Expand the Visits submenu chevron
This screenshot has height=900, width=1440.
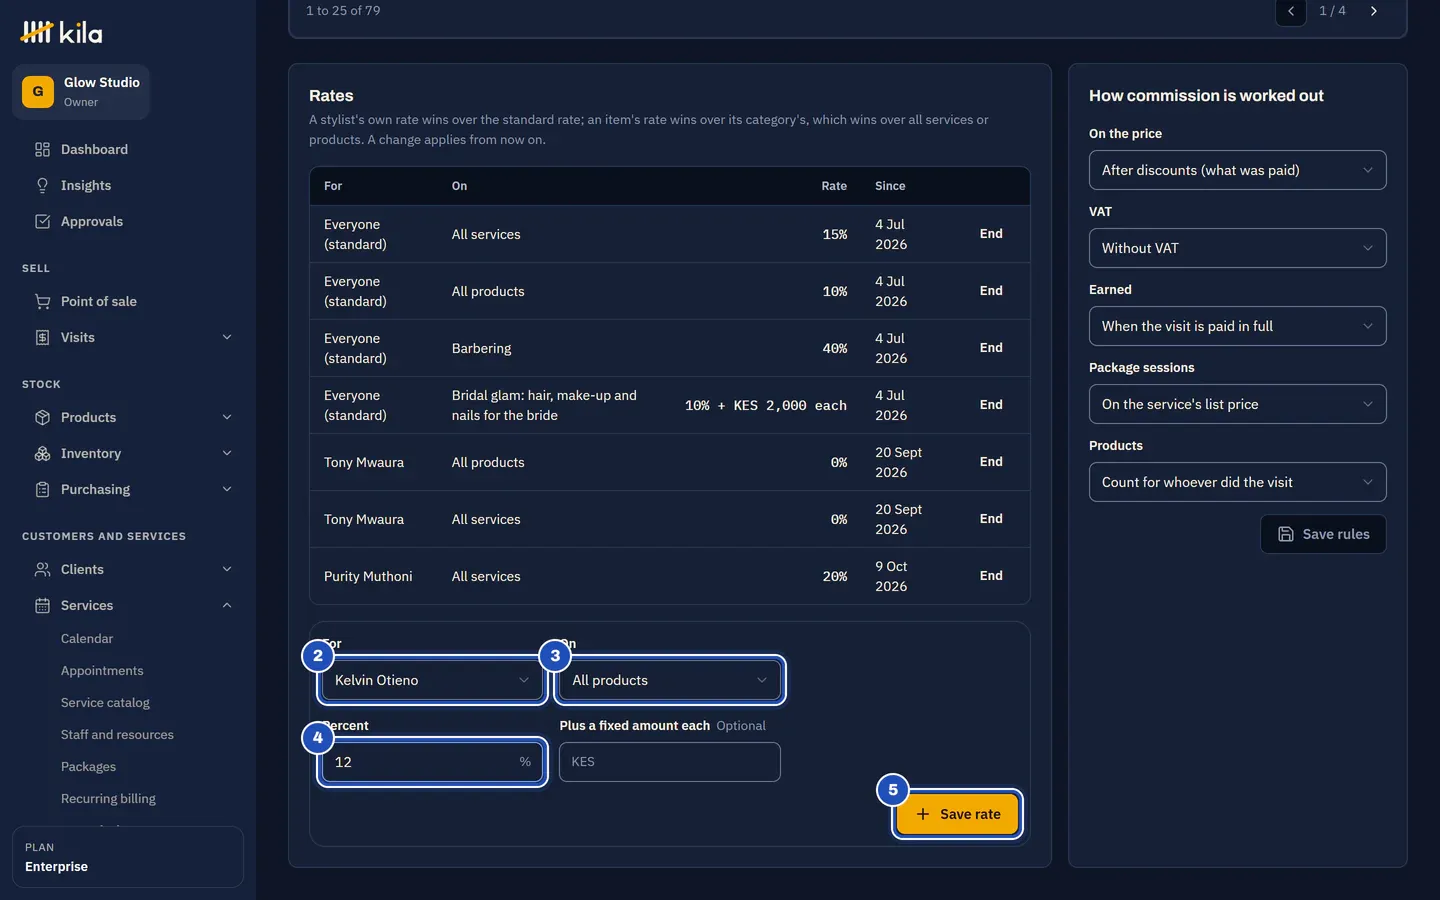click(227, 337)
